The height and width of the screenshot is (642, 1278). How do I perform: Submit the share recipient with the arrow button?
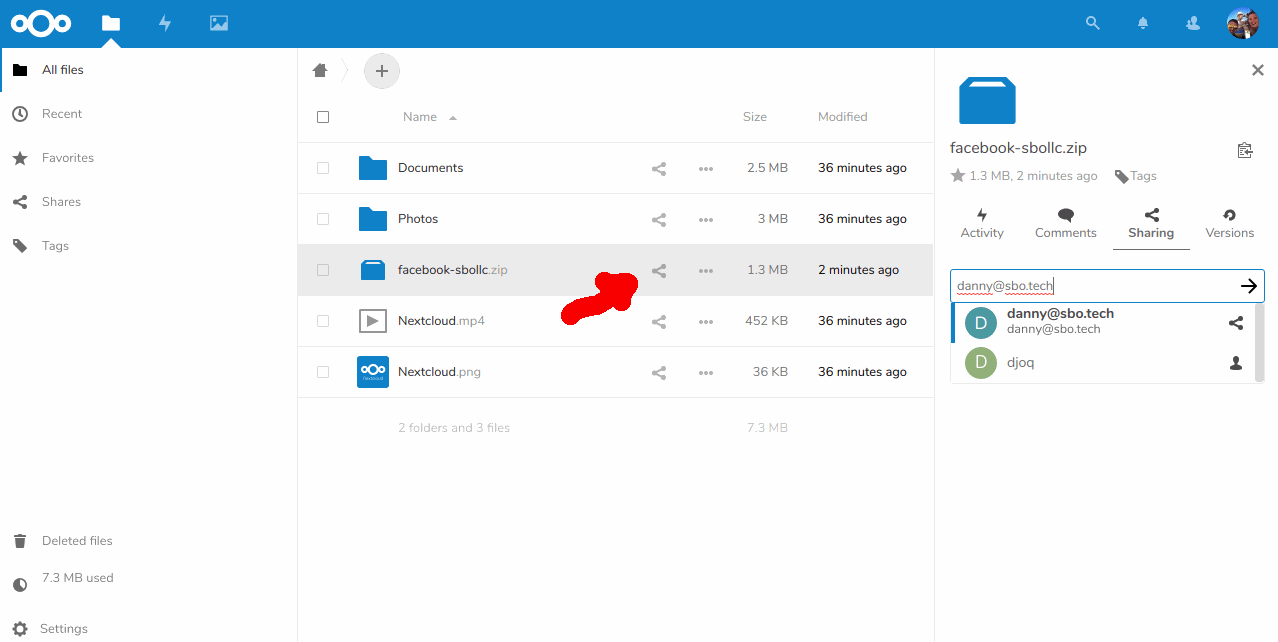tap(1249, 285)
